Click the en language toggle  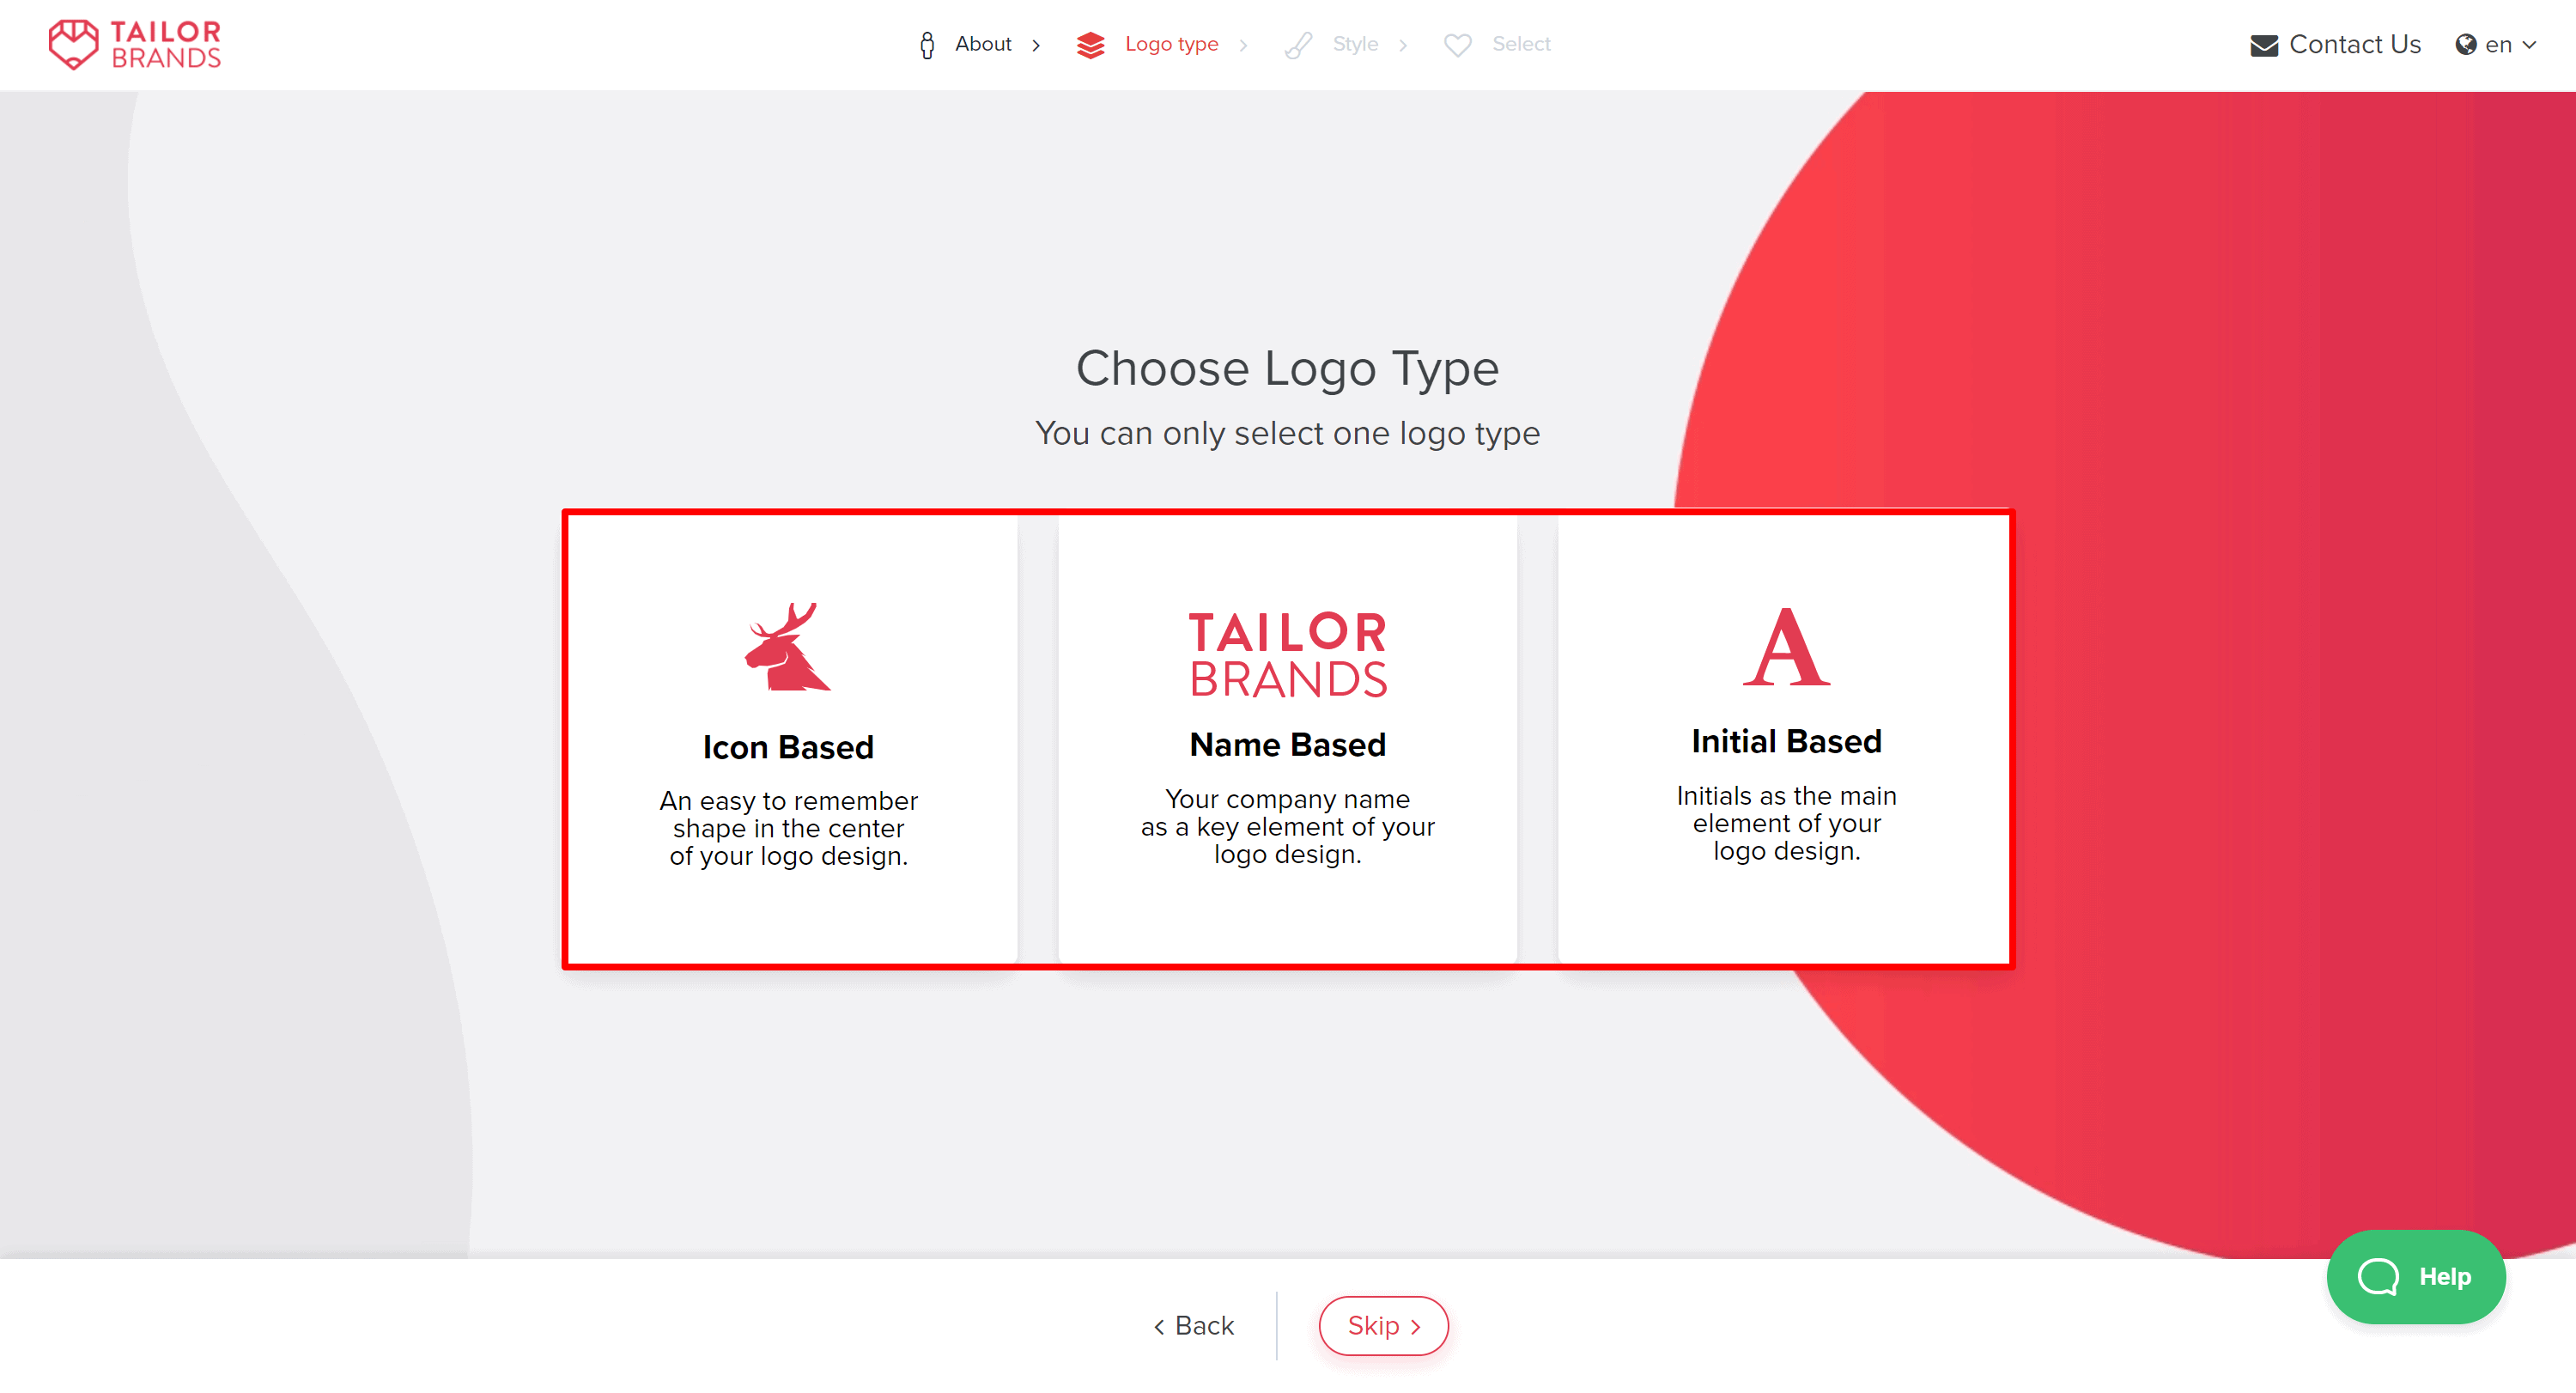tap(2497, 43)
